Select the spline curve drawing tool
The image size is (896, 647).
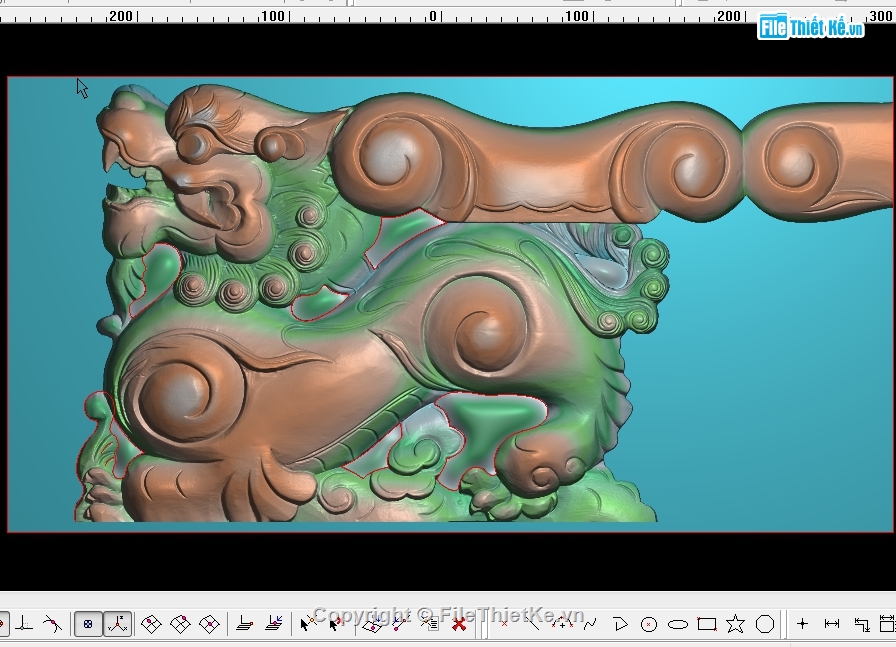point(590,624)
